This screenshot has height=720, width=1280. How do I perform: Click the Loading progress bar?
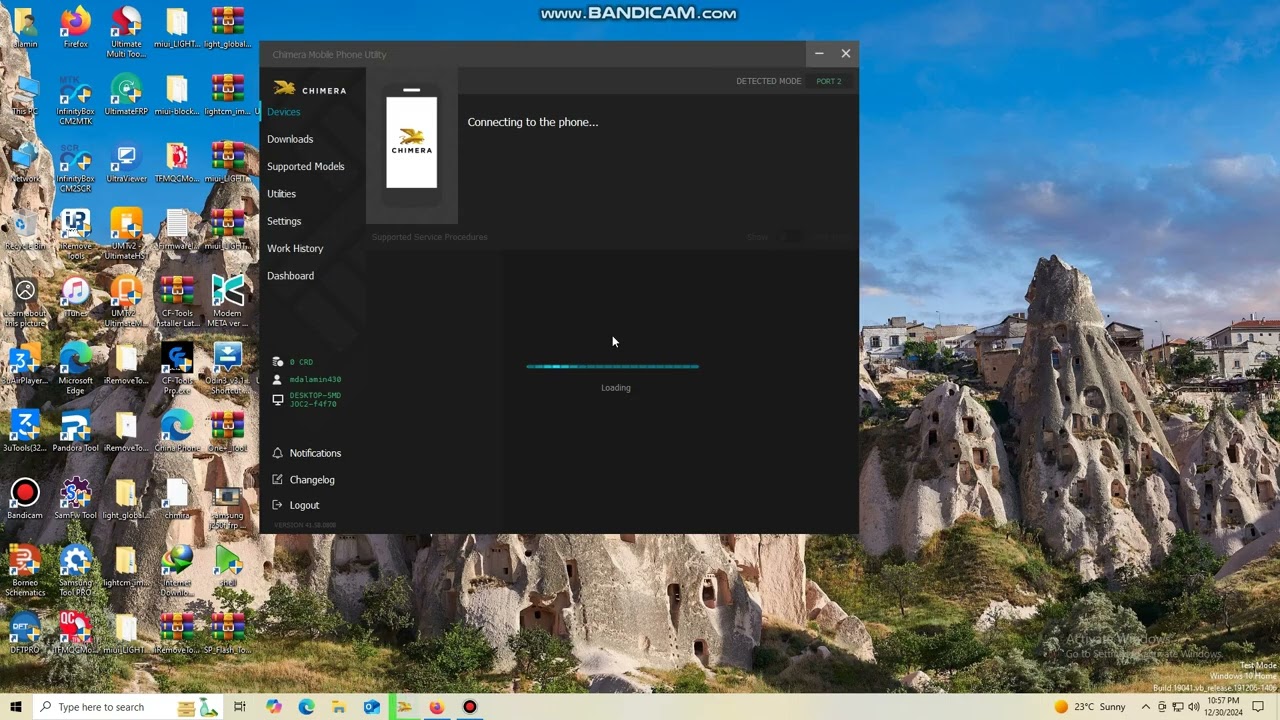click(613, 367)
